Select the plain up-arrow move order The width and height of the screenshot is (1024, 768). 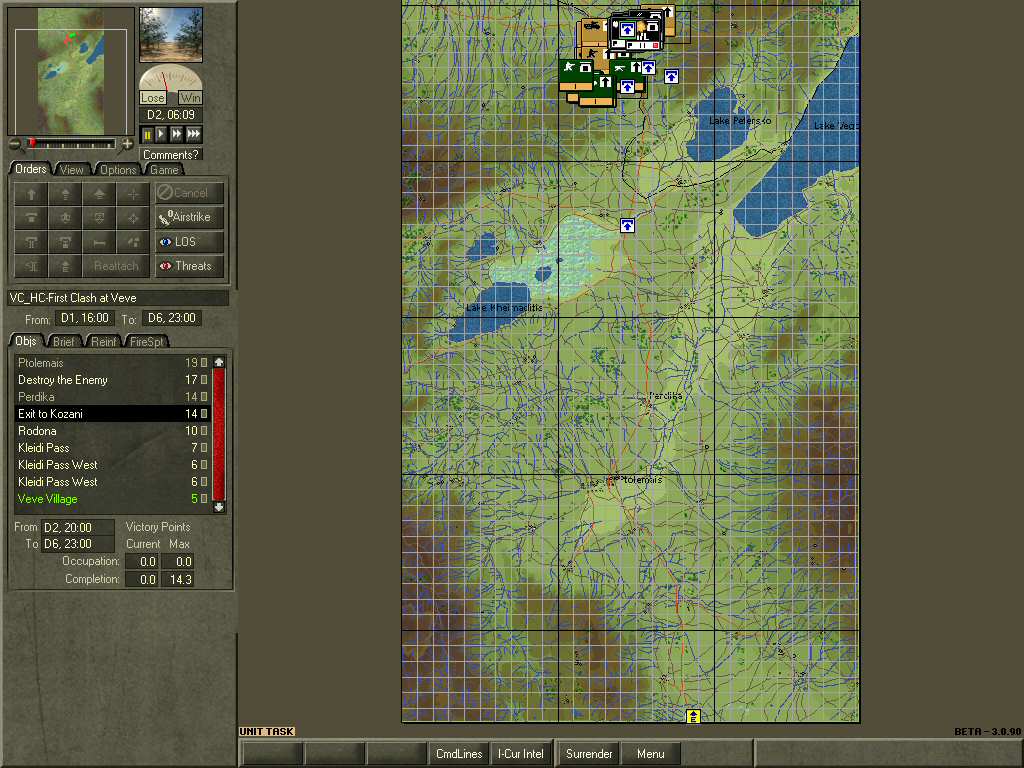coord(31,193)
